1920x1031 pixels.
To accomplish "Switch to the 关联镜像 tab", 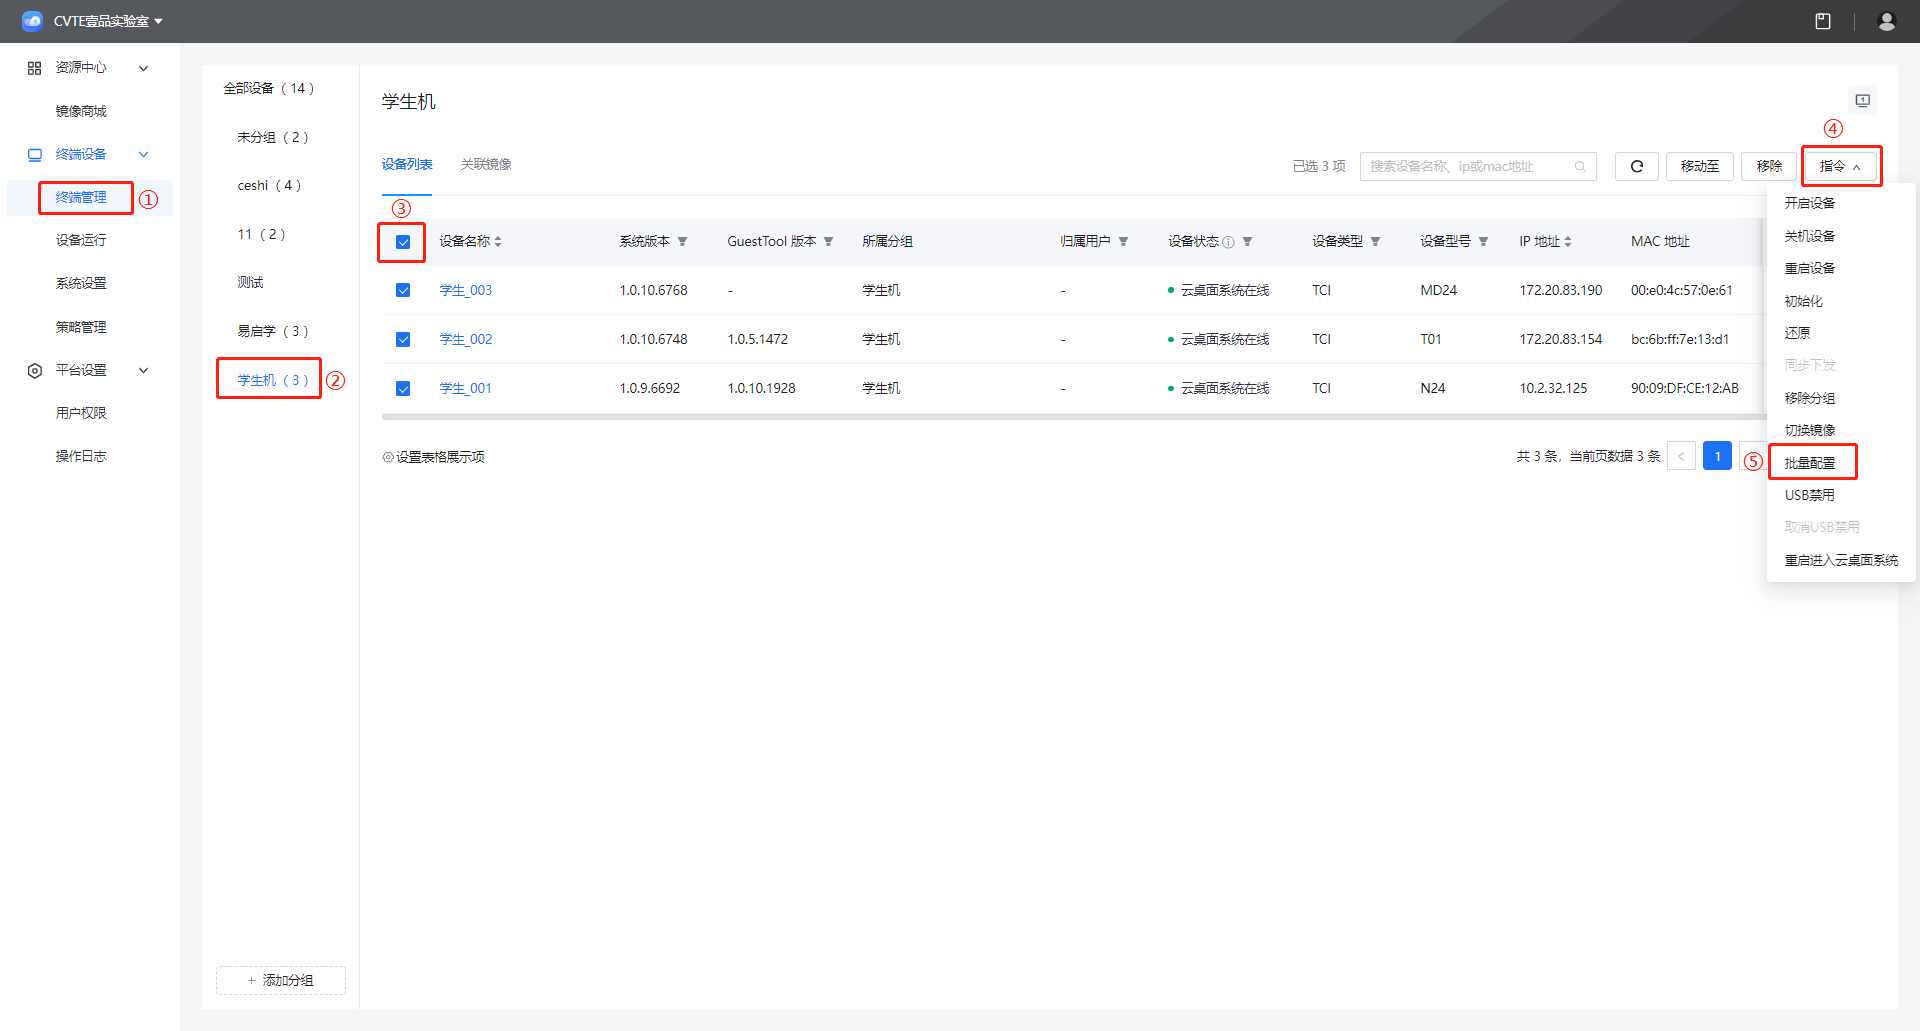I will pos(486,164).
